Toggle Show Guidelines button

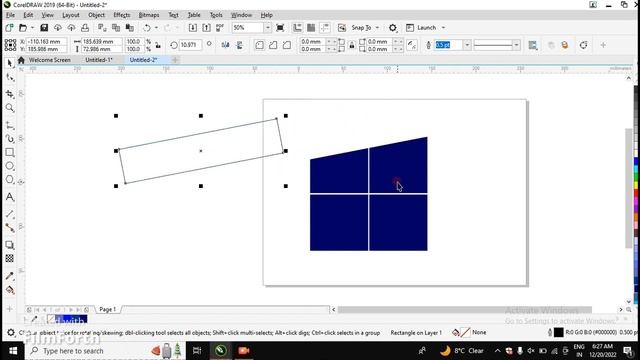(x=325, y=28)
